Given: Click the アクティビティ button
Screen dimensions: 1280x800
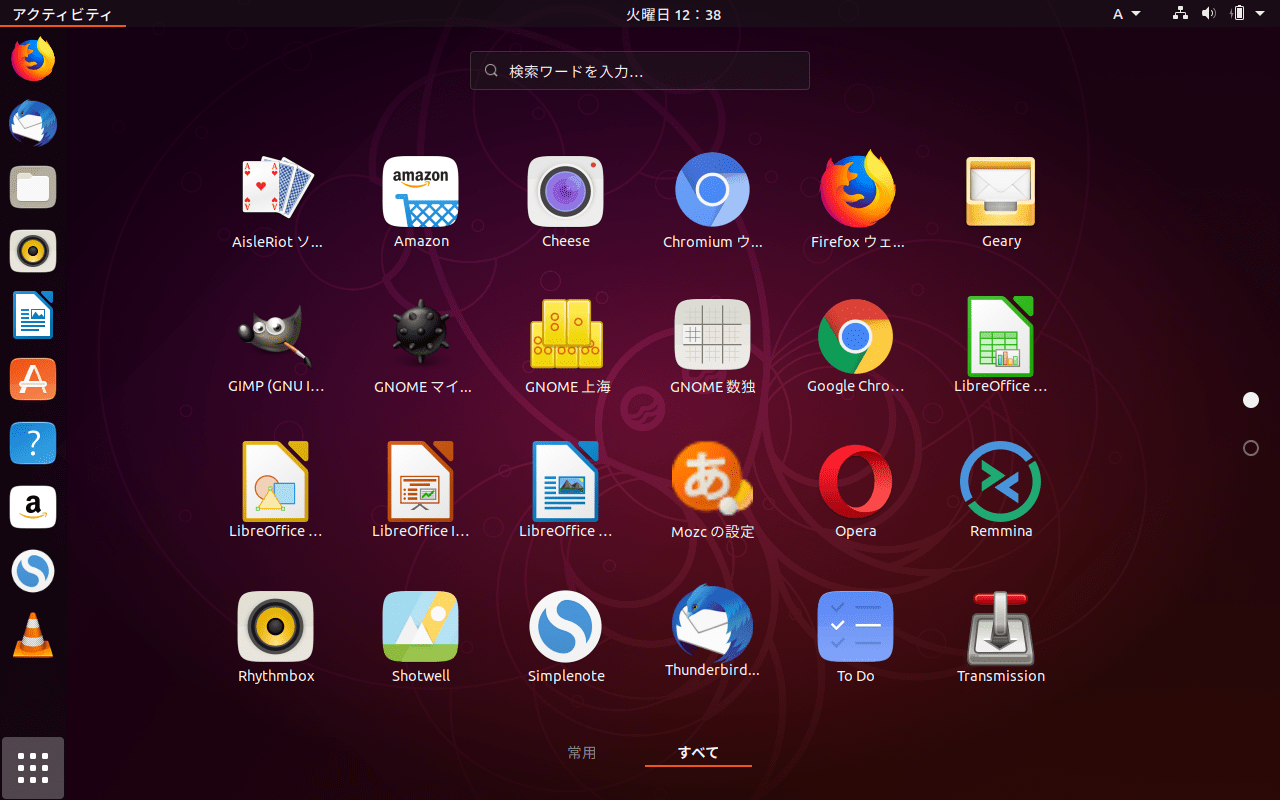Looking at the screenshot, I should point(62,14).
